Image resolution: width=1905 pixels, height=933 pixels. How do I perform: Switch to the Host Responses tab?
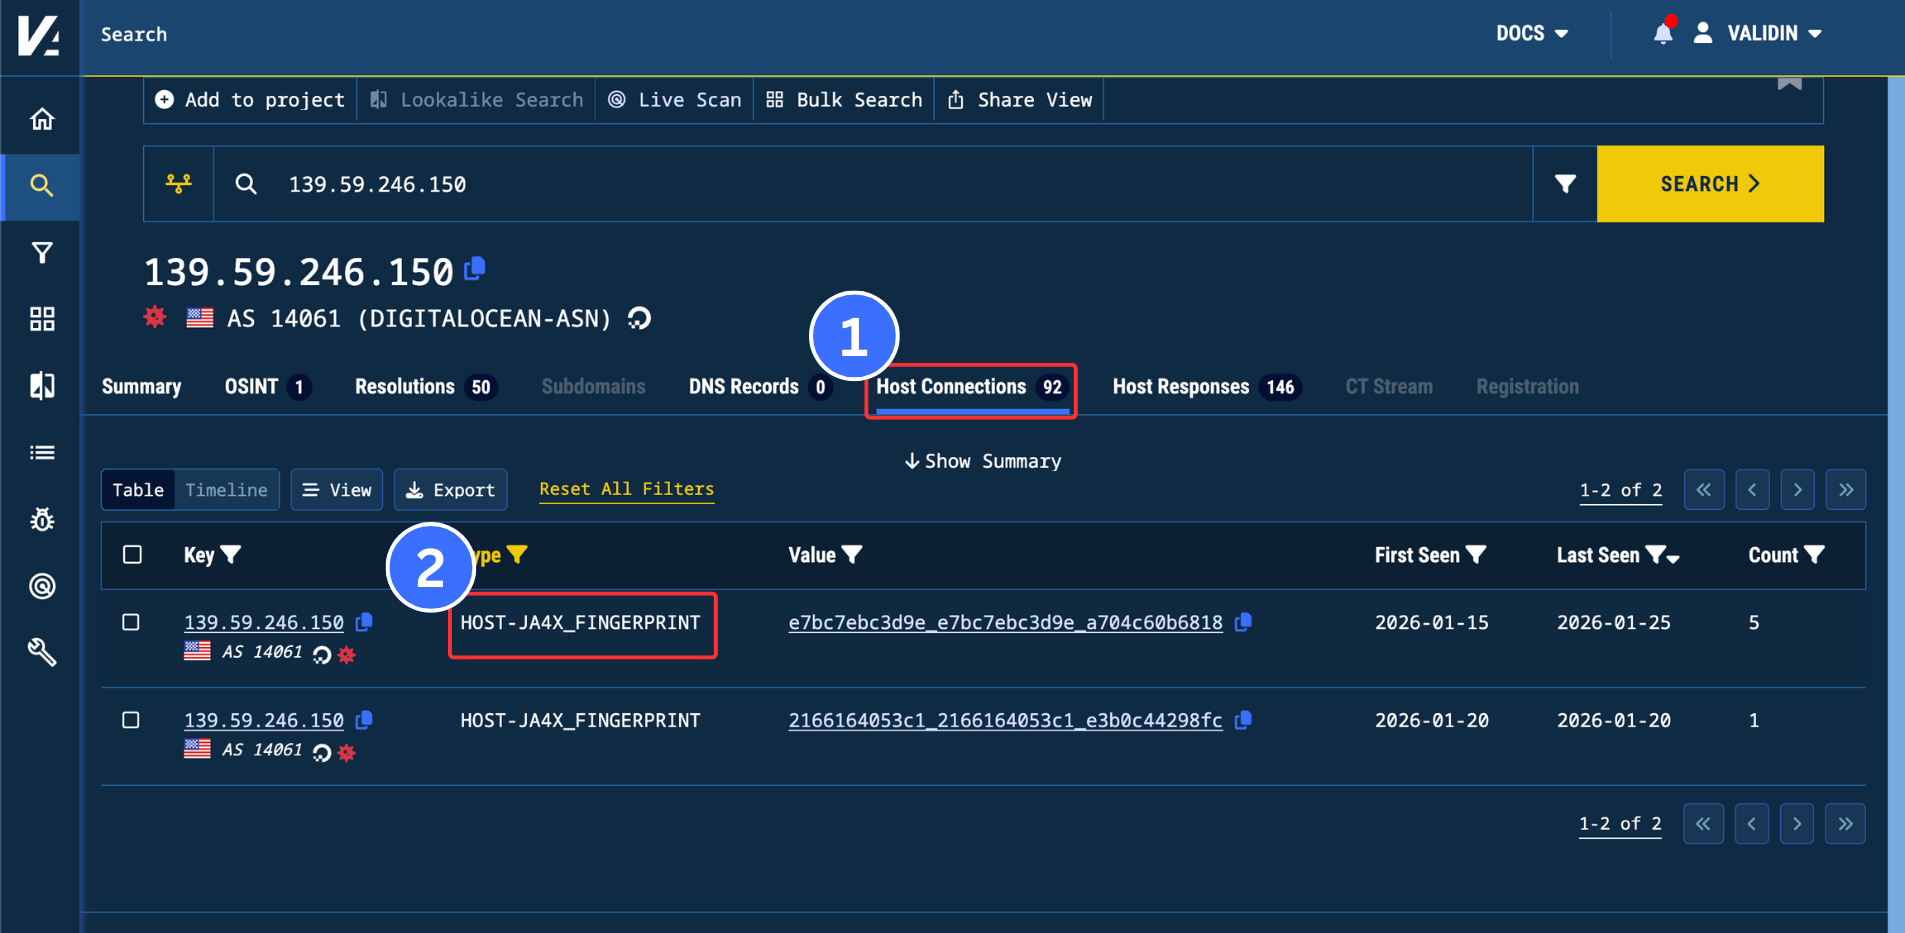point(1182,387)
